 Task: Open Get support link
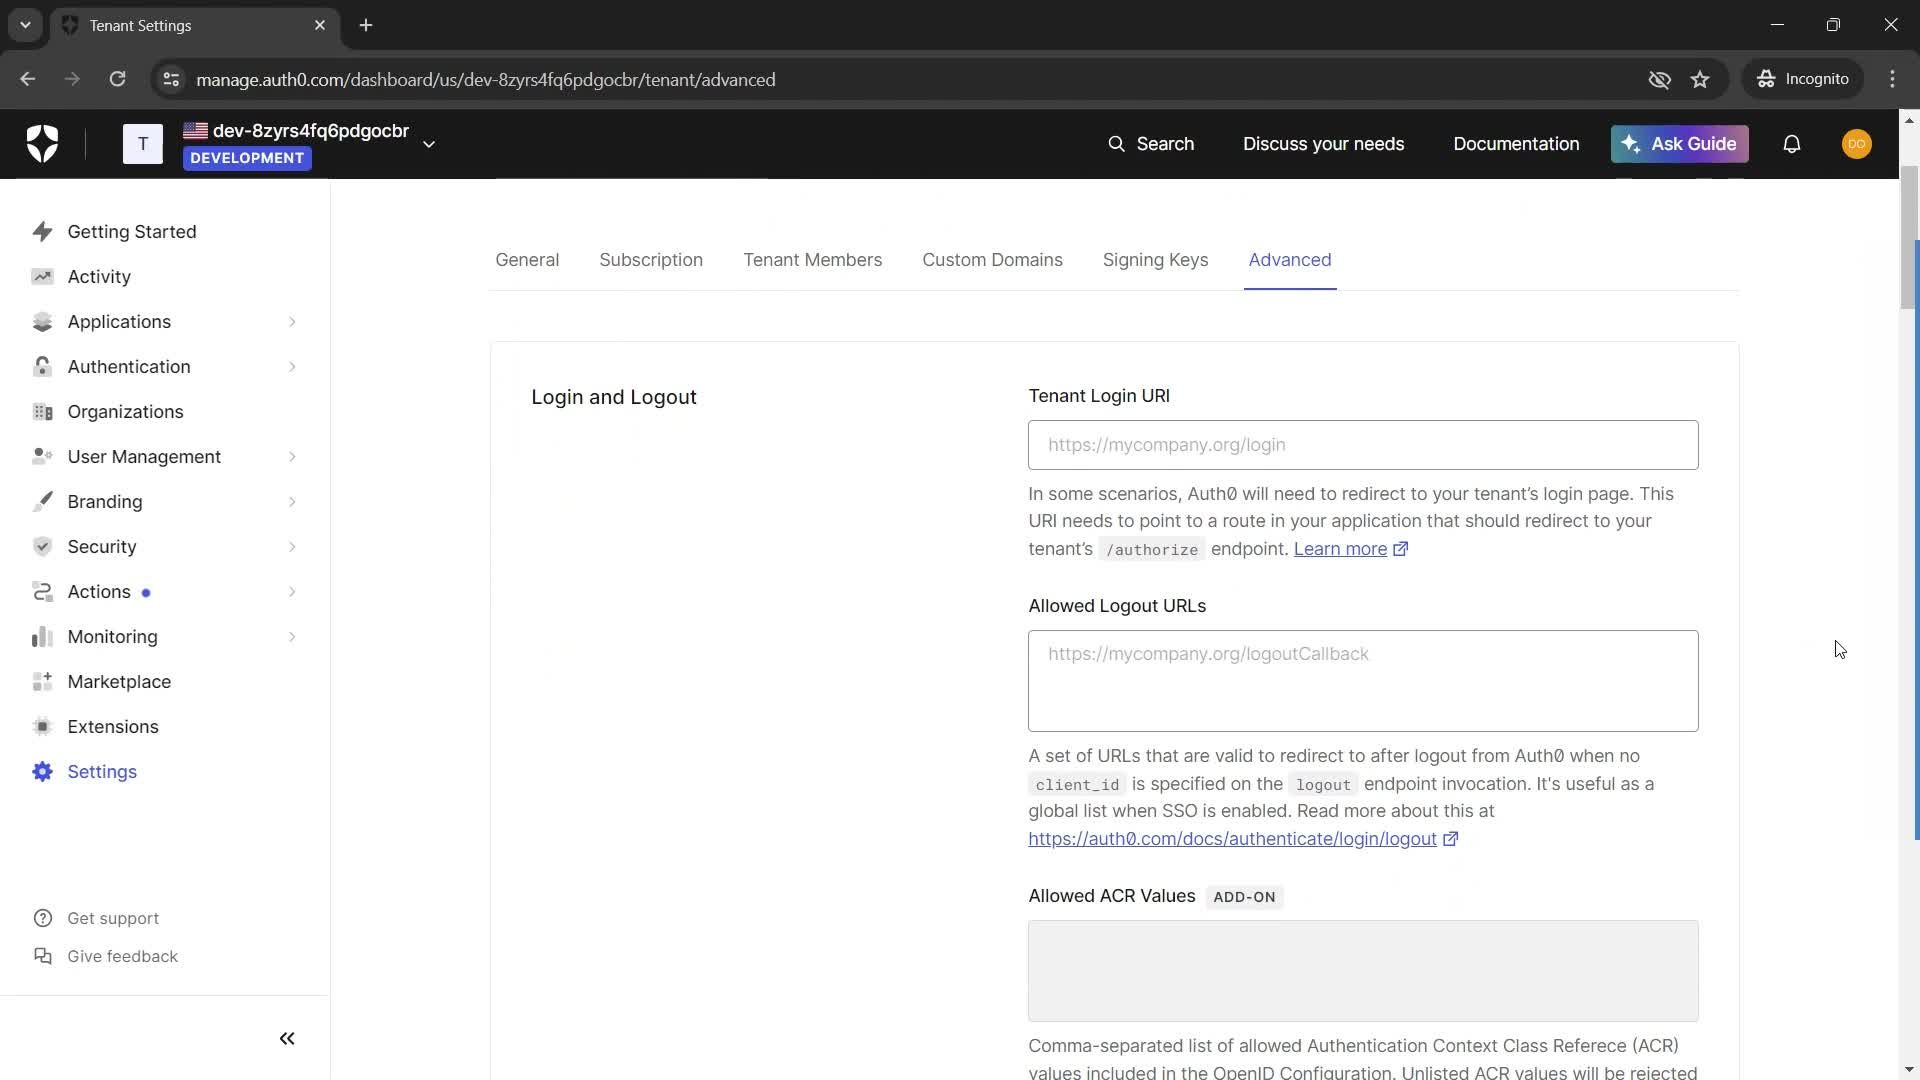pyautogui.click(x=113, y=918)
